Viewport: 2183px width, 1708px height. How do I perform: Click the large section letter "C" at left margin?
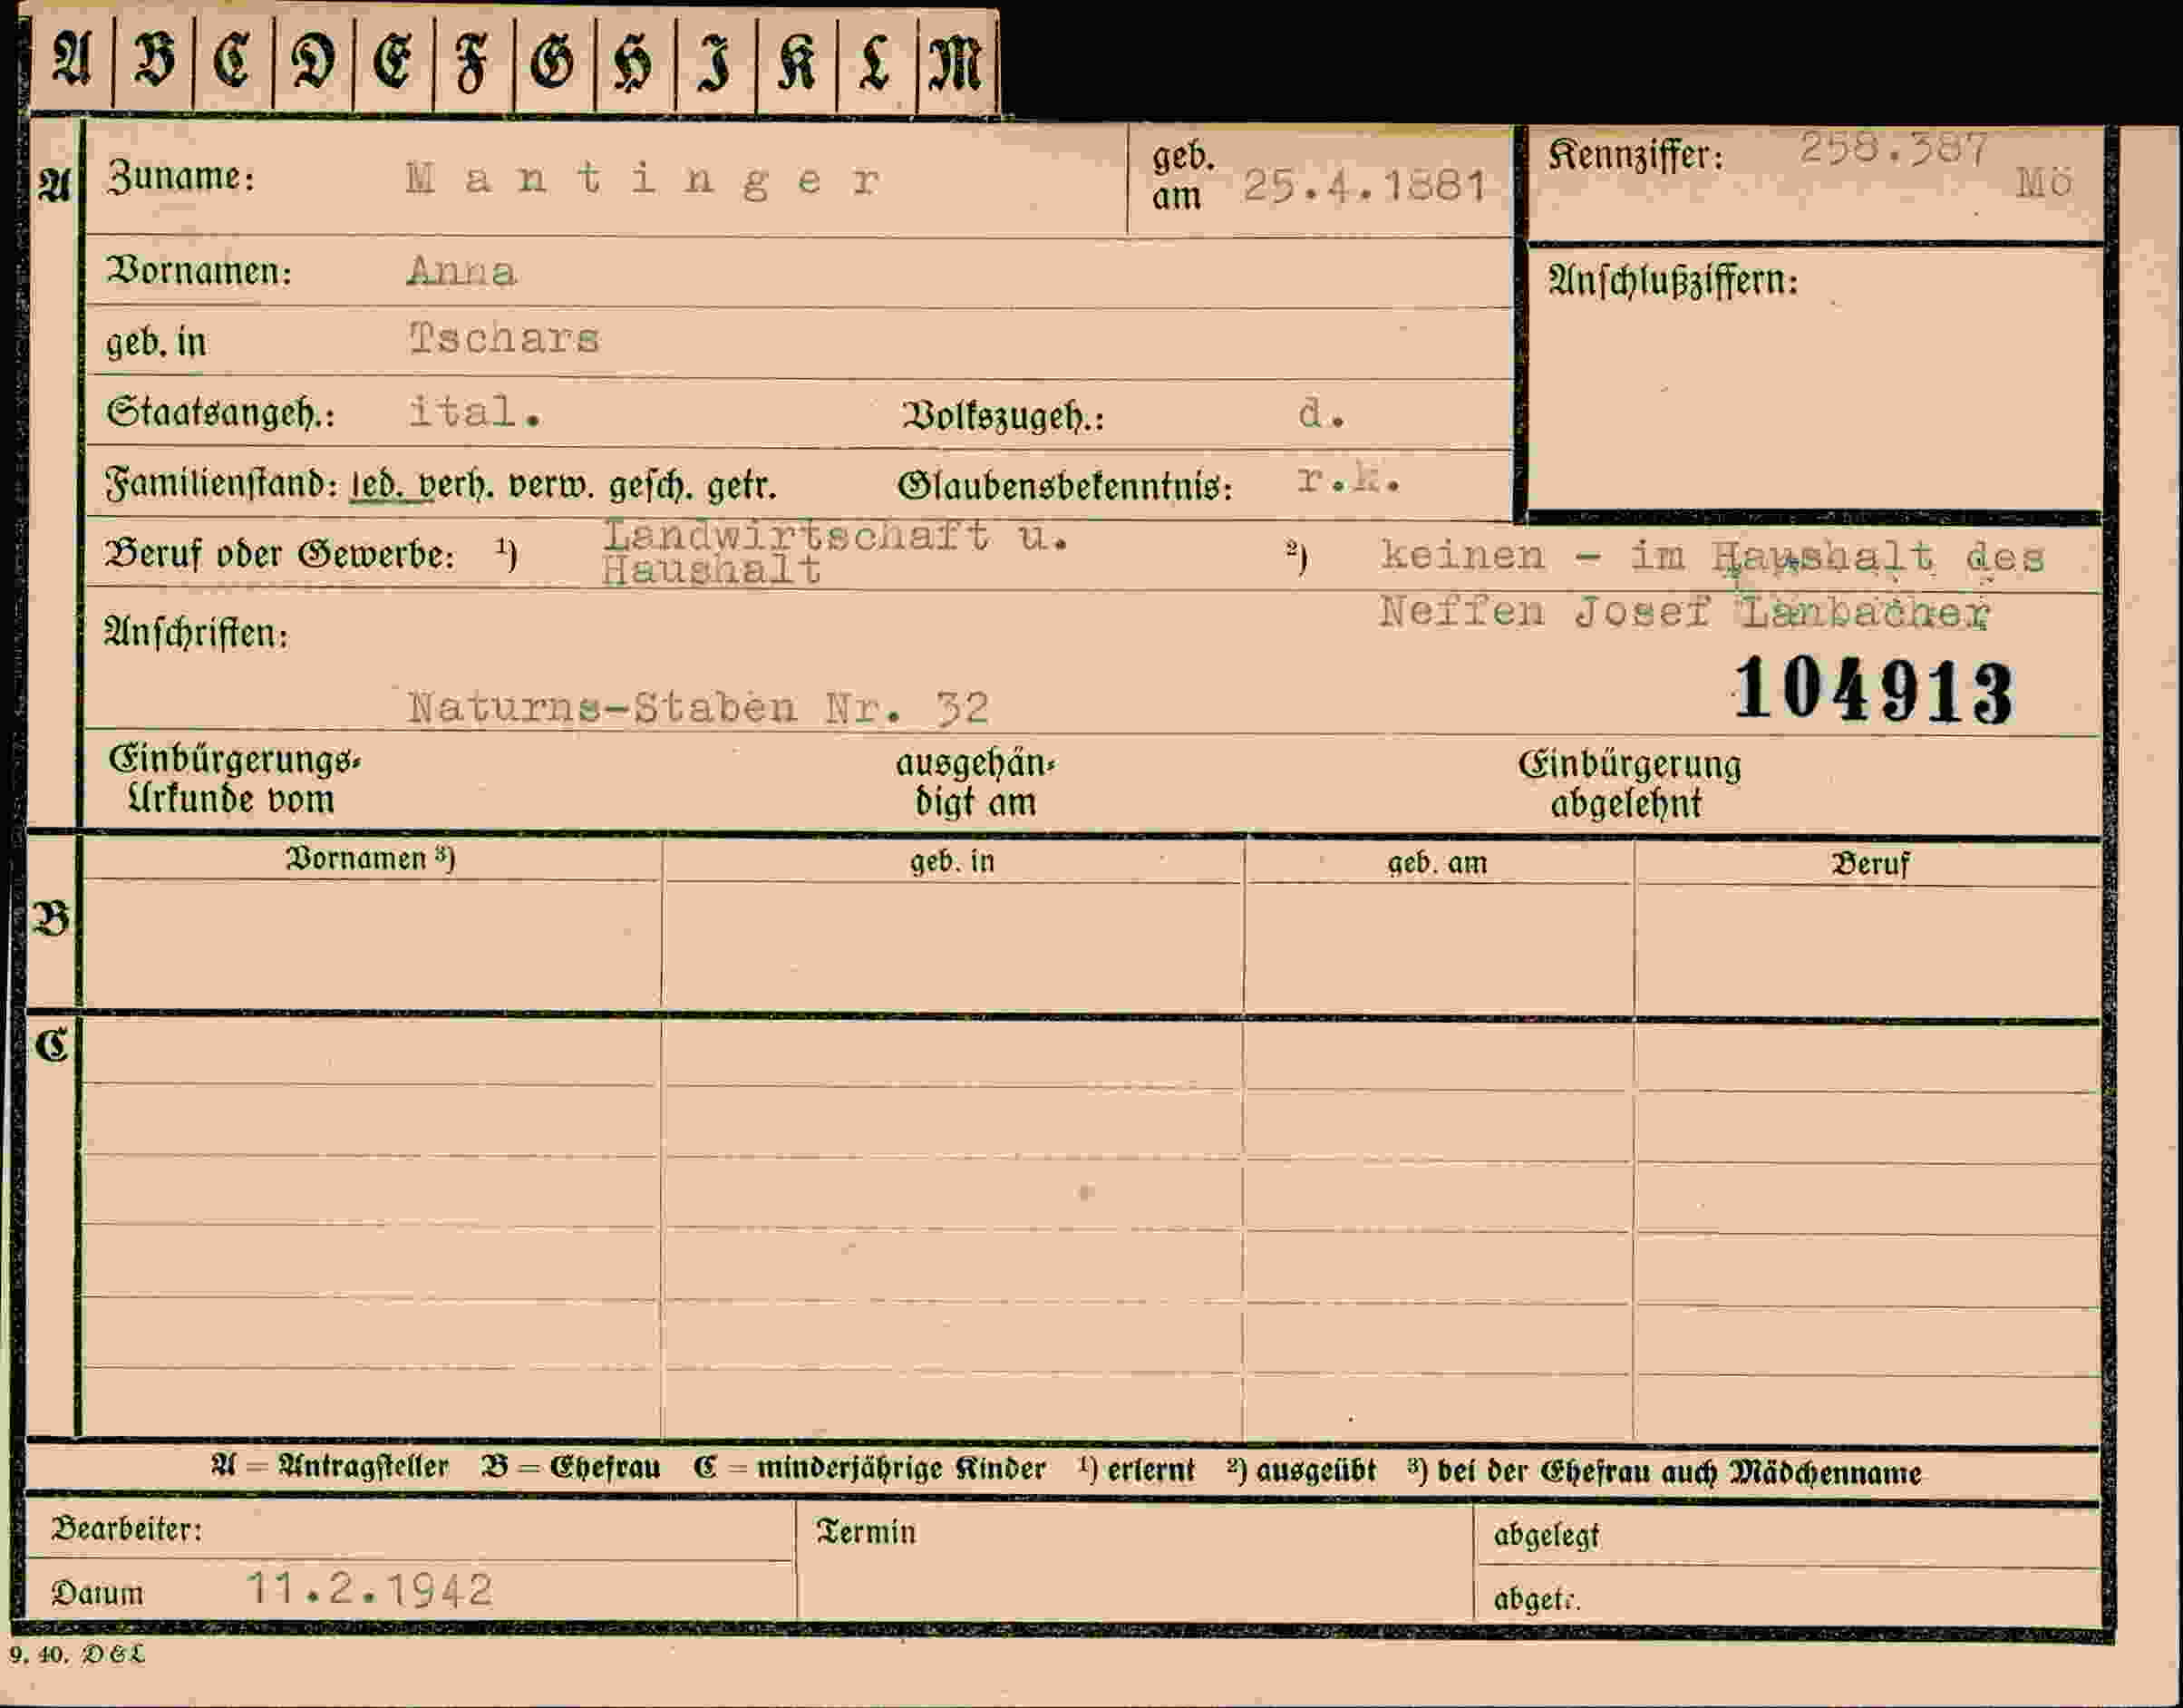point(52,1046)
